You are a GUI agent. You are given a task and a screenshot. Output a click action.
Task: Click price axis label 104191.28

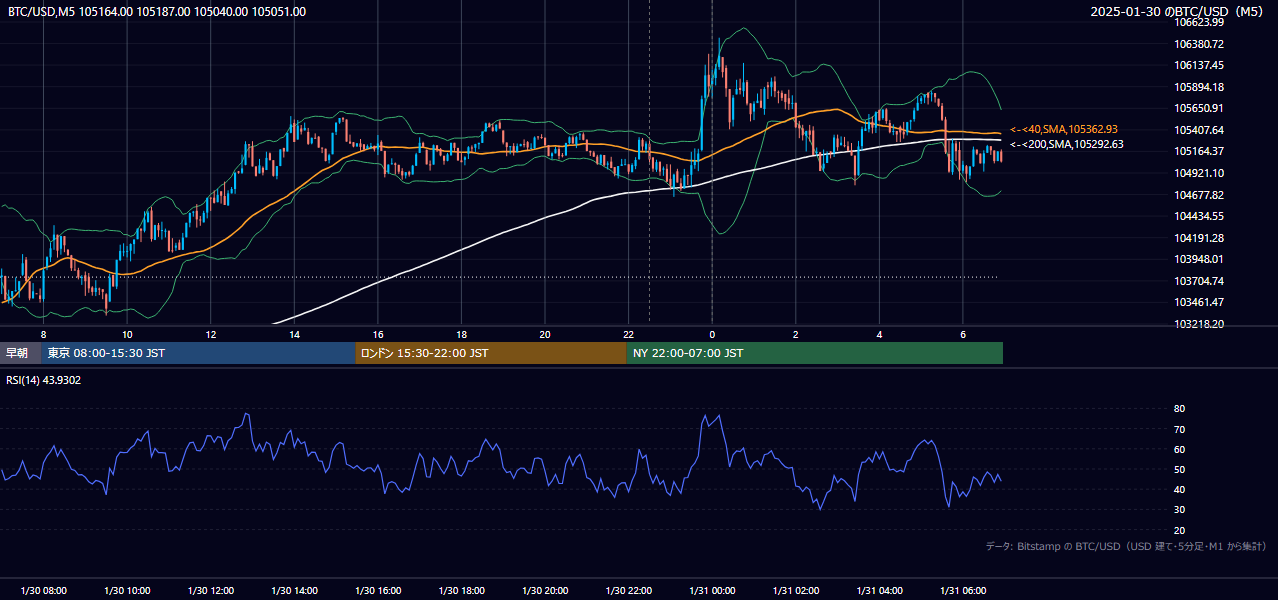(x=1199, y=238)
